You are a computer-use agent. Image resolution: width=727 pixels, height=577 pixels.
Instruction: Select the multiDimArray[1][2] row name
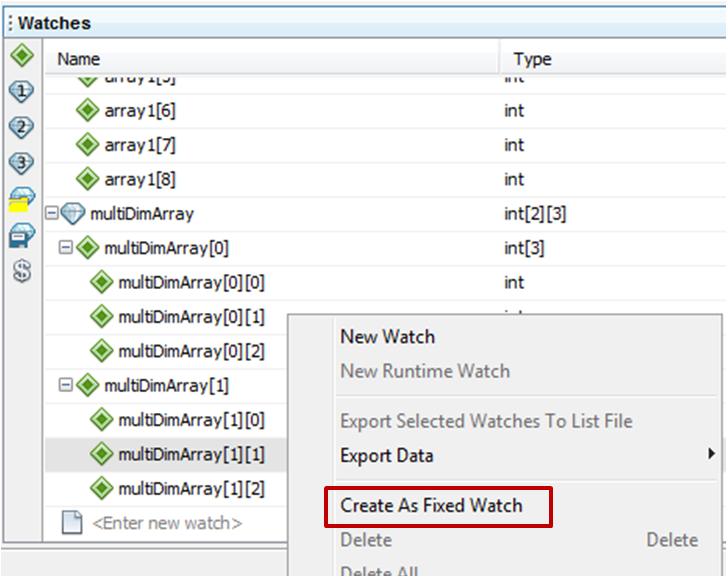tap(191, 488)
